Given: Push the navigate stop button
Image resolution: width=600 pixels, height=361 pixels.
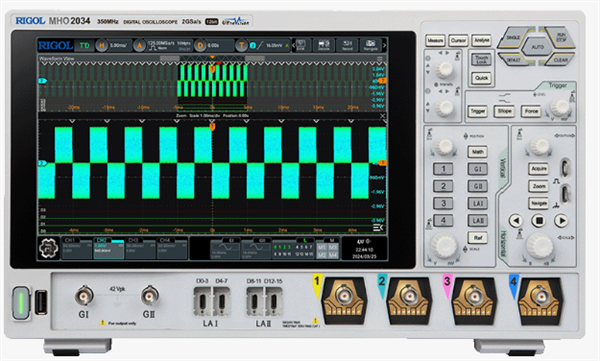Looking at the screenshot, I should (539, 221).
